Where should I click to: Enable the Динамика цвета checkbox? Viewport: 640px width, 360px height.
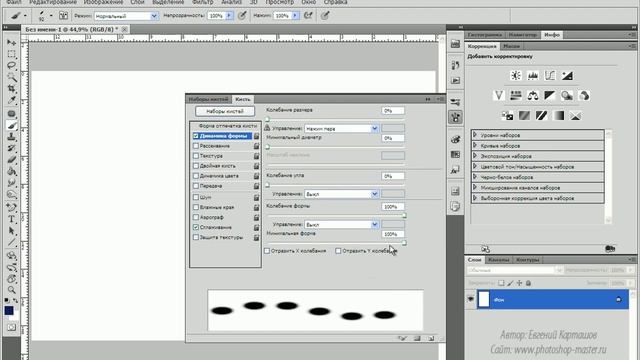[196, 176]
